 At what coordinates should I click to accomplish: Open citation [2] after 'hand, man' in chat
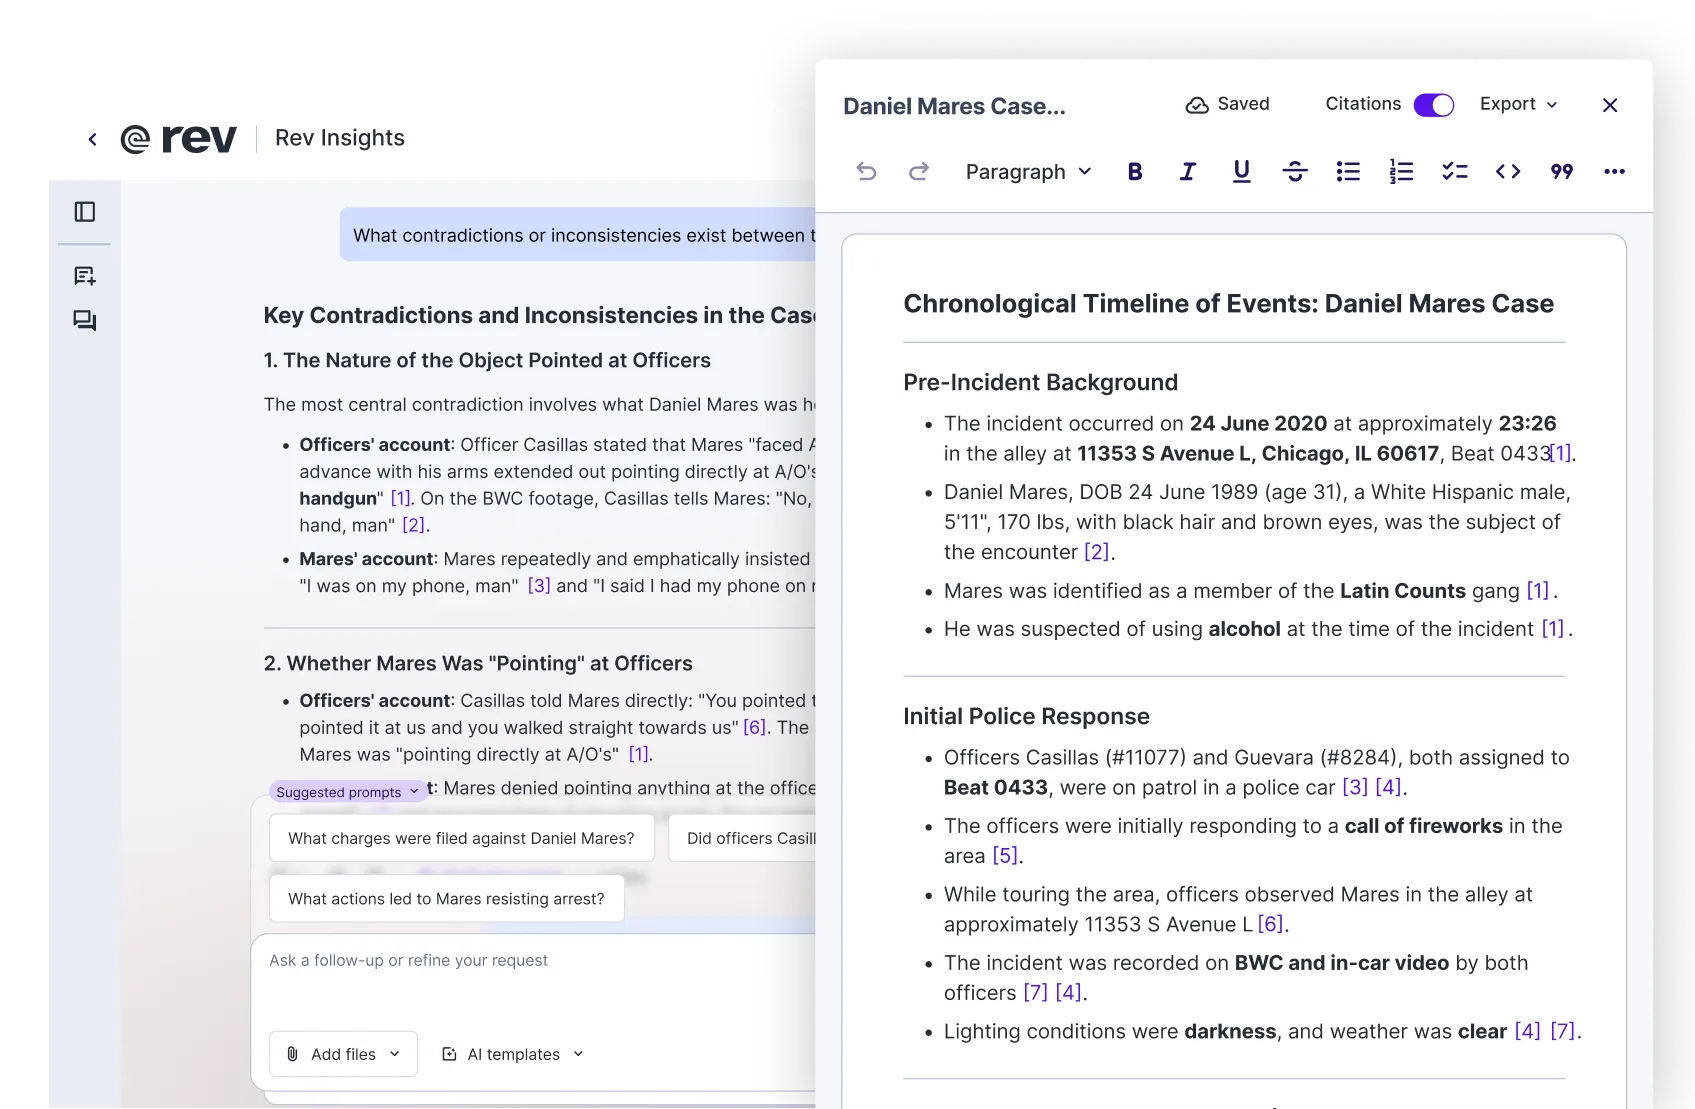pos(414,525)
